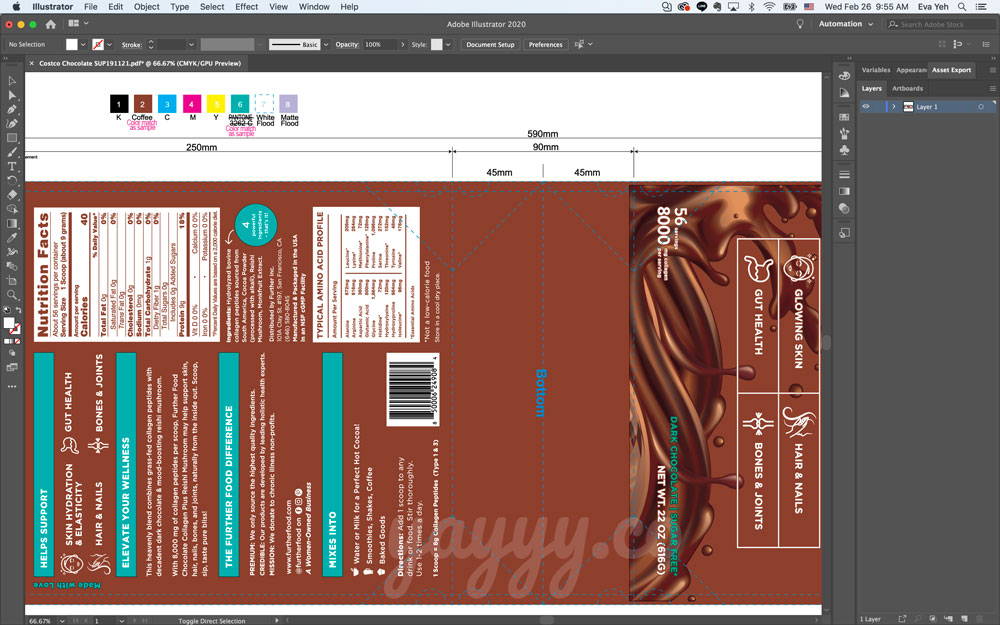Select the Asset Export tab
The height and width of the screenshot is (625, 1000).
pos(951,70)
